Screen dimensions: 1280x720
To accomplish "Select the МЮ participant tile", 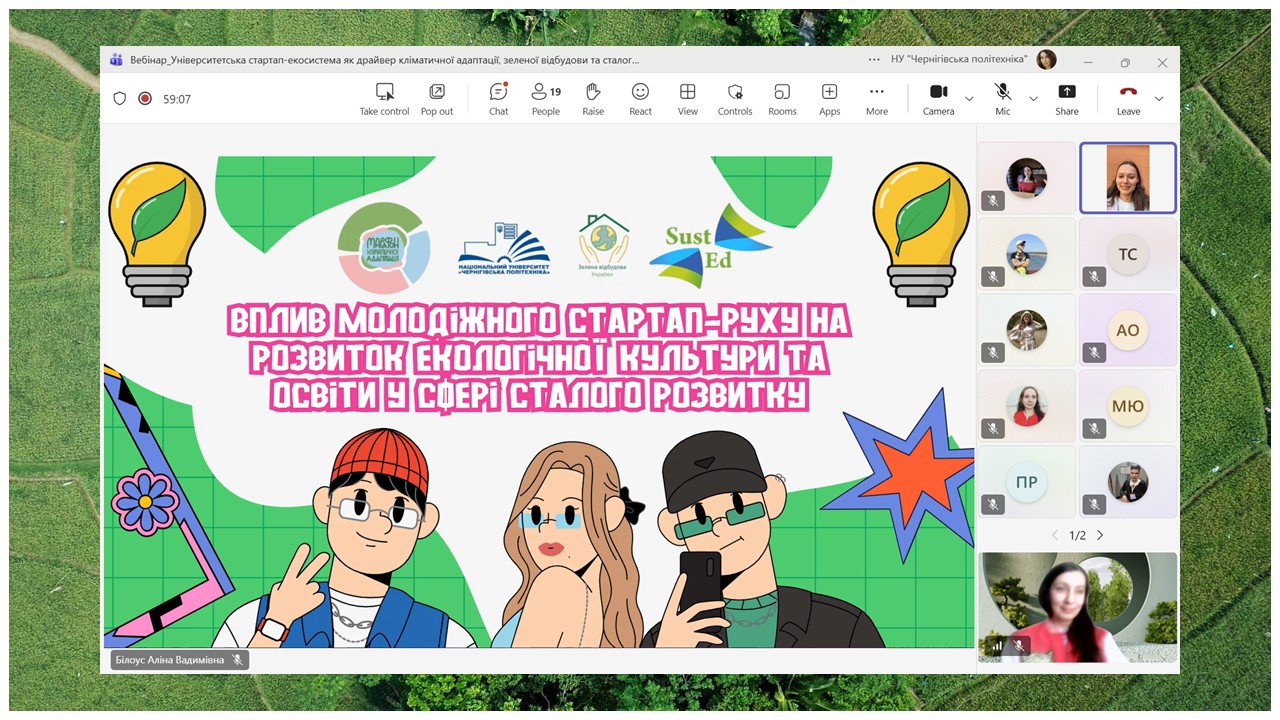I will tap(1128, 406).
